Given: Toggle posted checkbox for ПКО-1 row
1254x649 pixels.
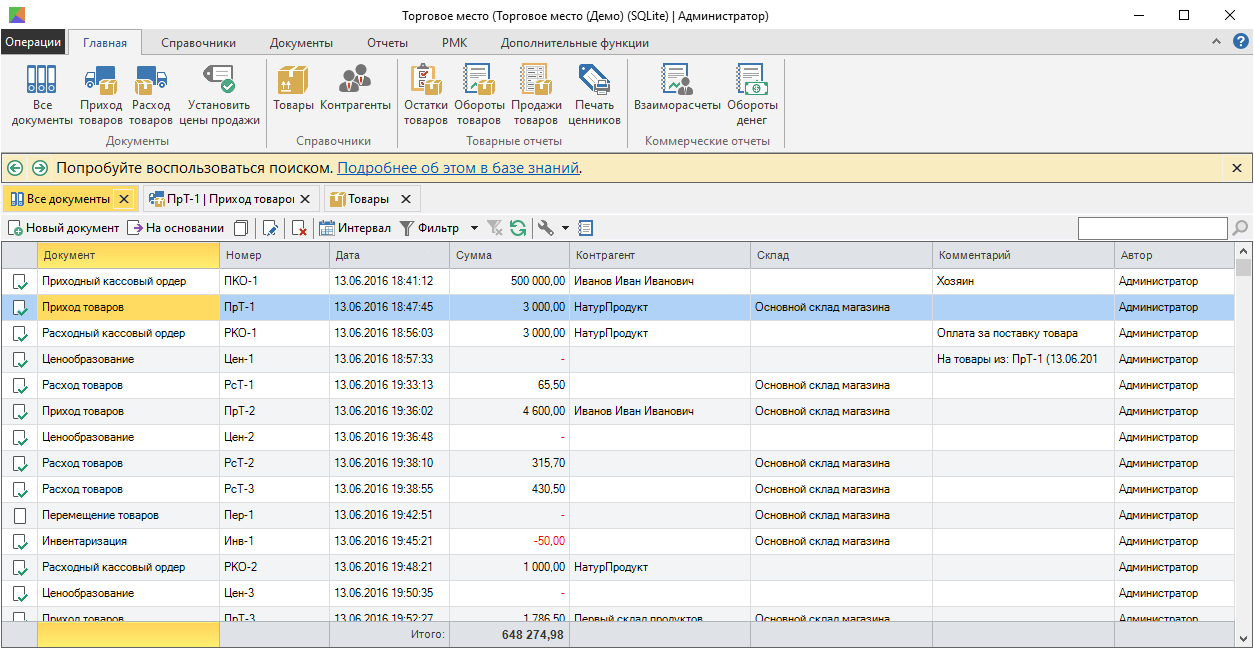Looking at the screenshot, I should coord(20,282).
